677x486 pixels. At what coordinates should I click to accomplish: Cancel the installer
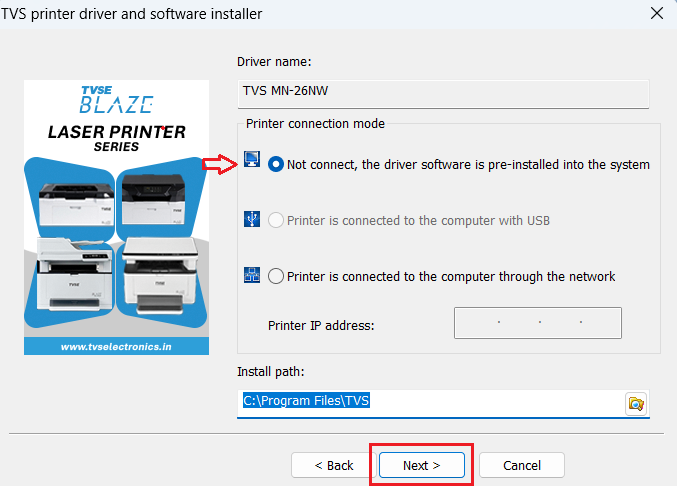click(x=522, y=465)
